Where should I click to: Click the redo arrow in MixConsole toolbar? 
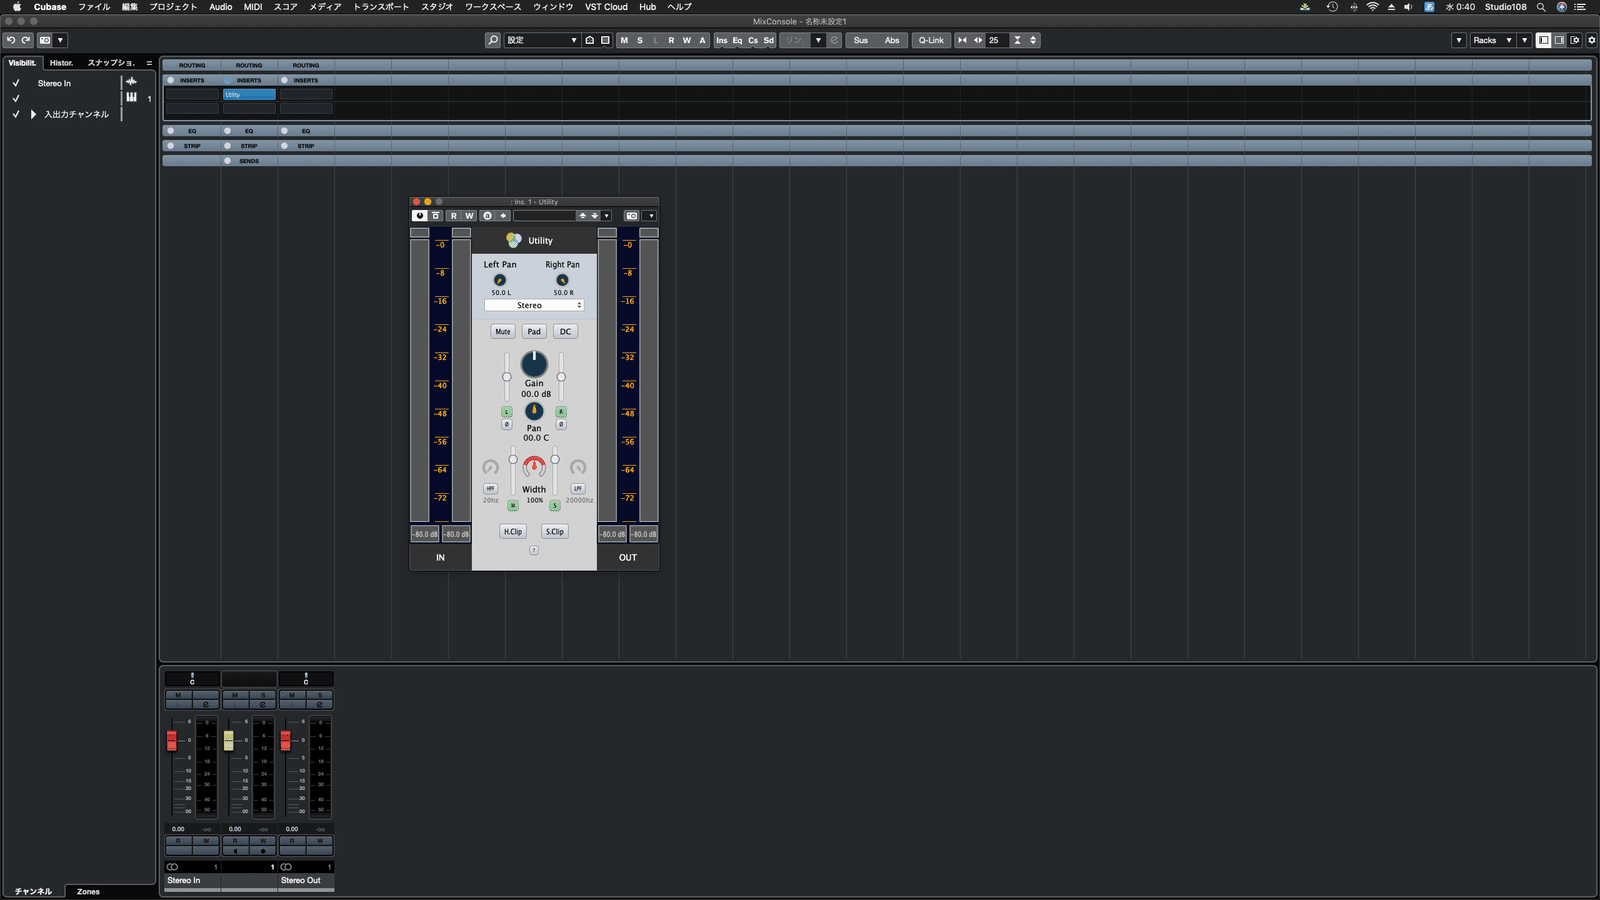coord(26,40)
